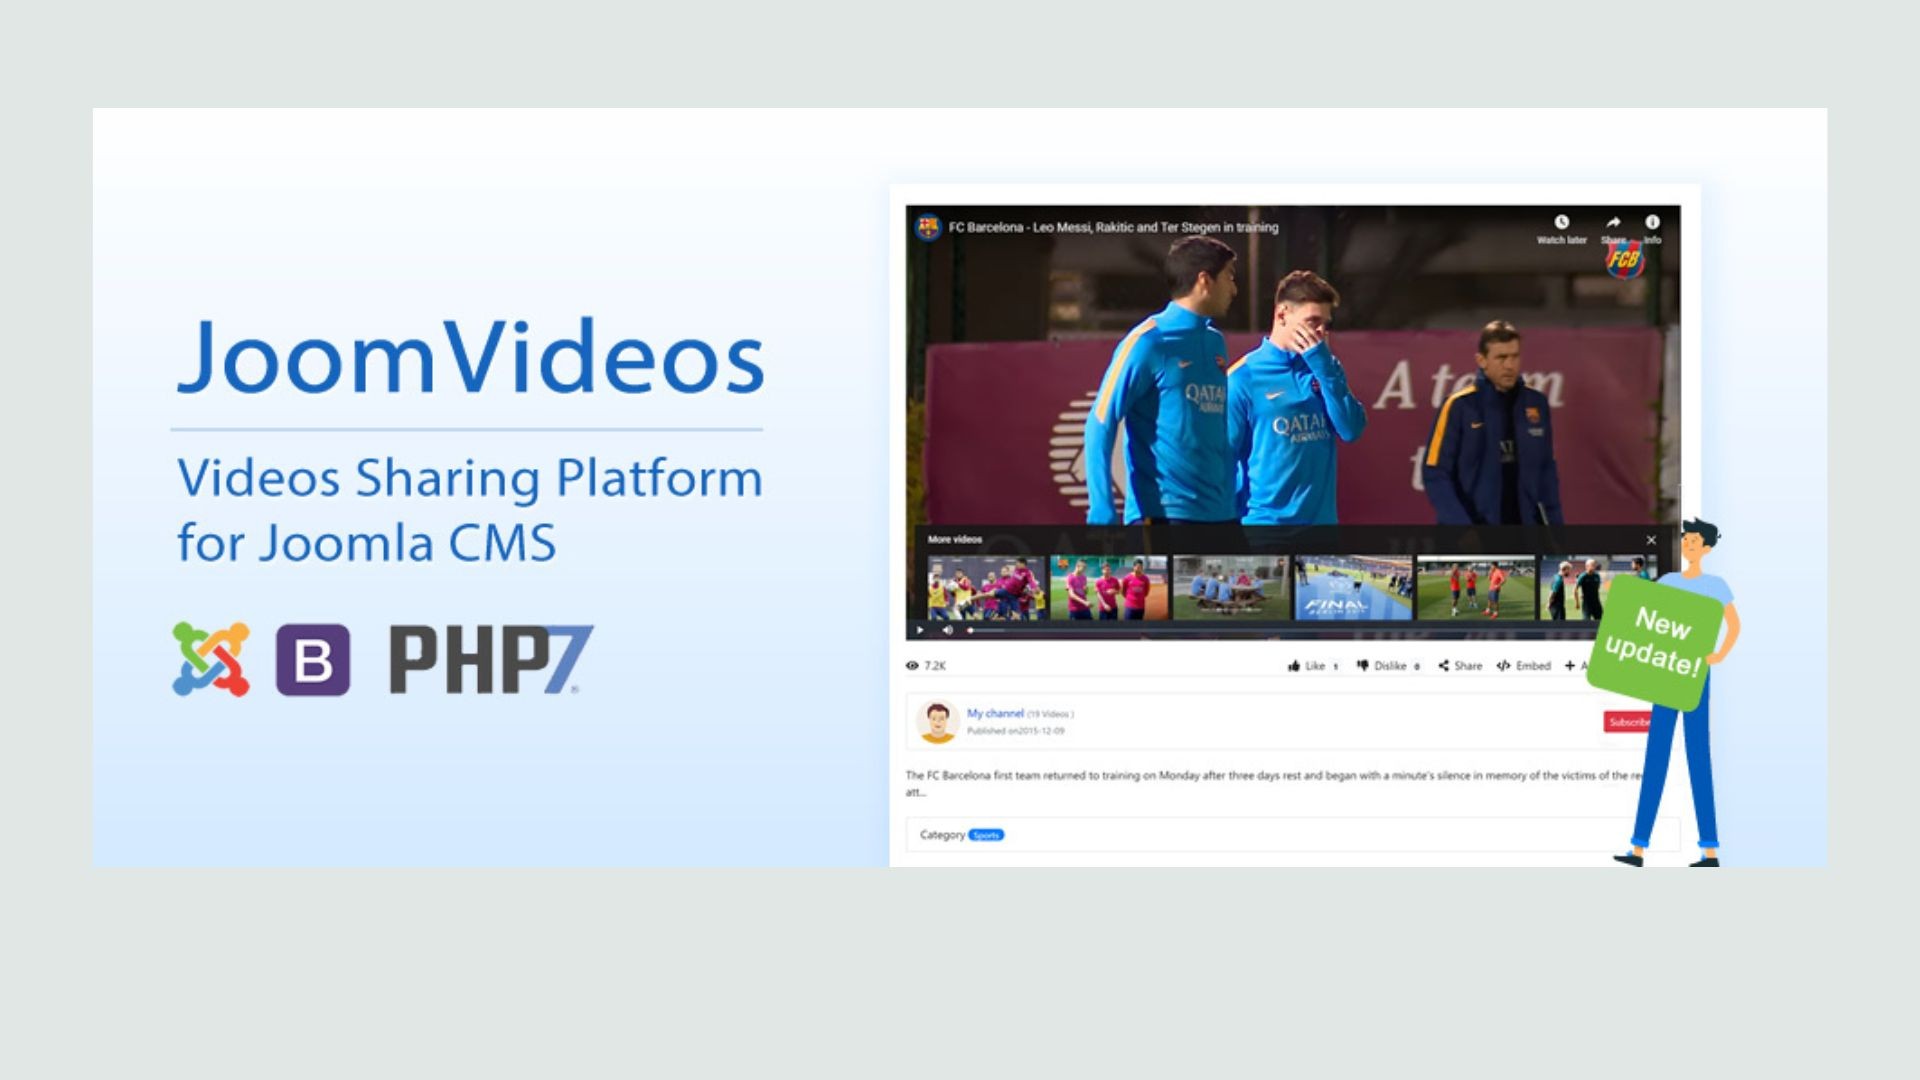The image size is (1920, 1080).
Task: Open the fifth thumbnail with players in red
Action: 1476,588
